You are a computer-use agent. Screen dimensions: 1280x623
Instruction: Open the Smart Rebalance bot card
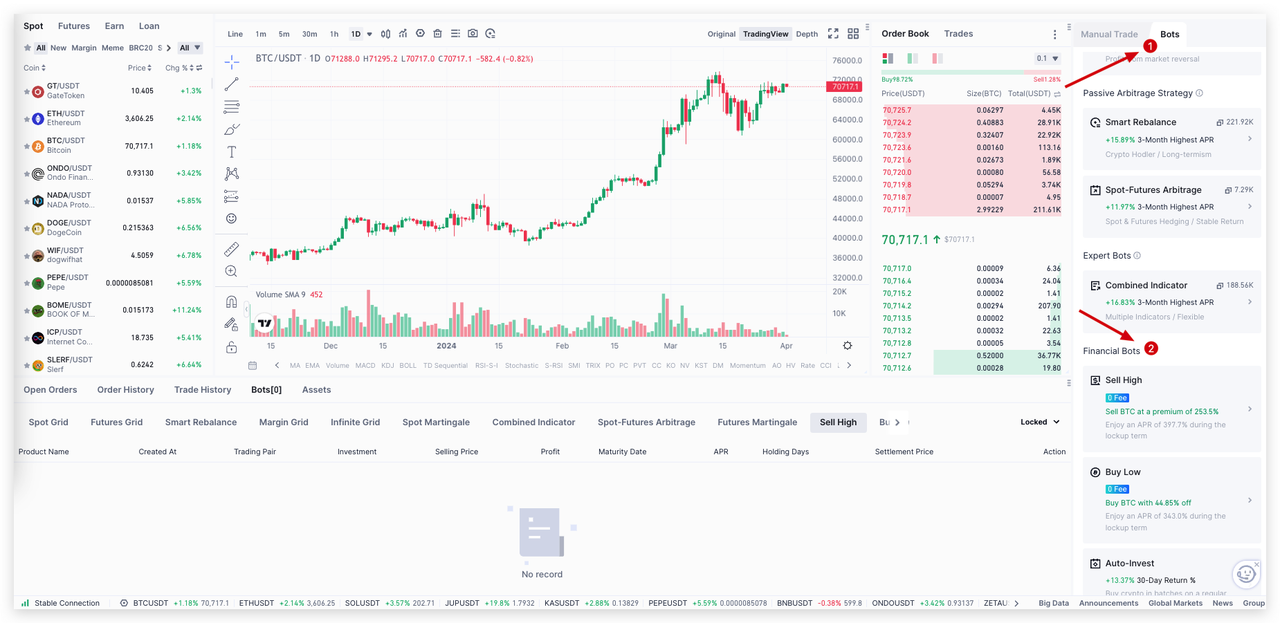[x=1171, y=138]
